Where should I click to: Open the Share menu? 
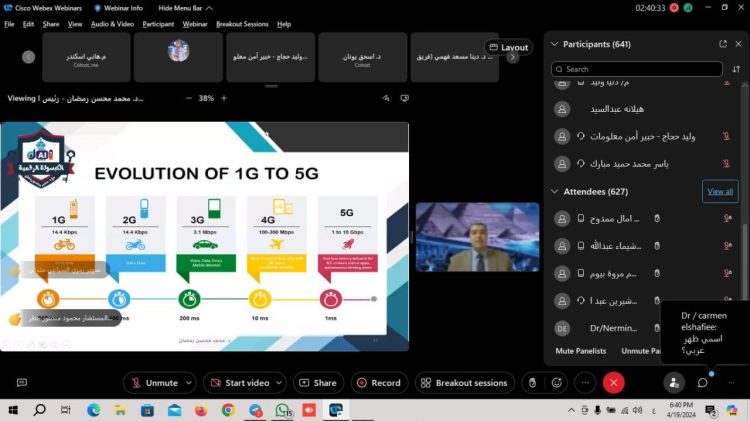[51, 24]
